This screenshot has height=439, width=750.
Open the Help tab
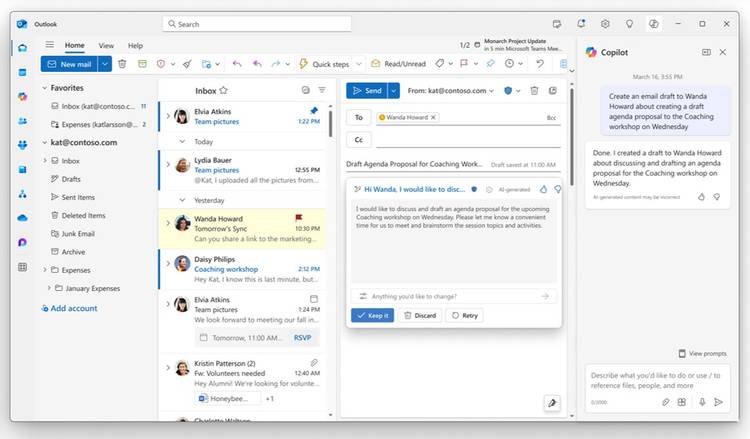pyautogui.click(x=135, y=45)
